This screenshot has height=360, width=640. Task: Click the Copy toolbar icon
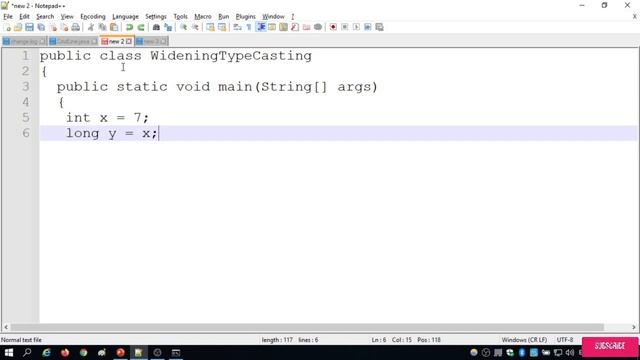click(x=102, y=27)
